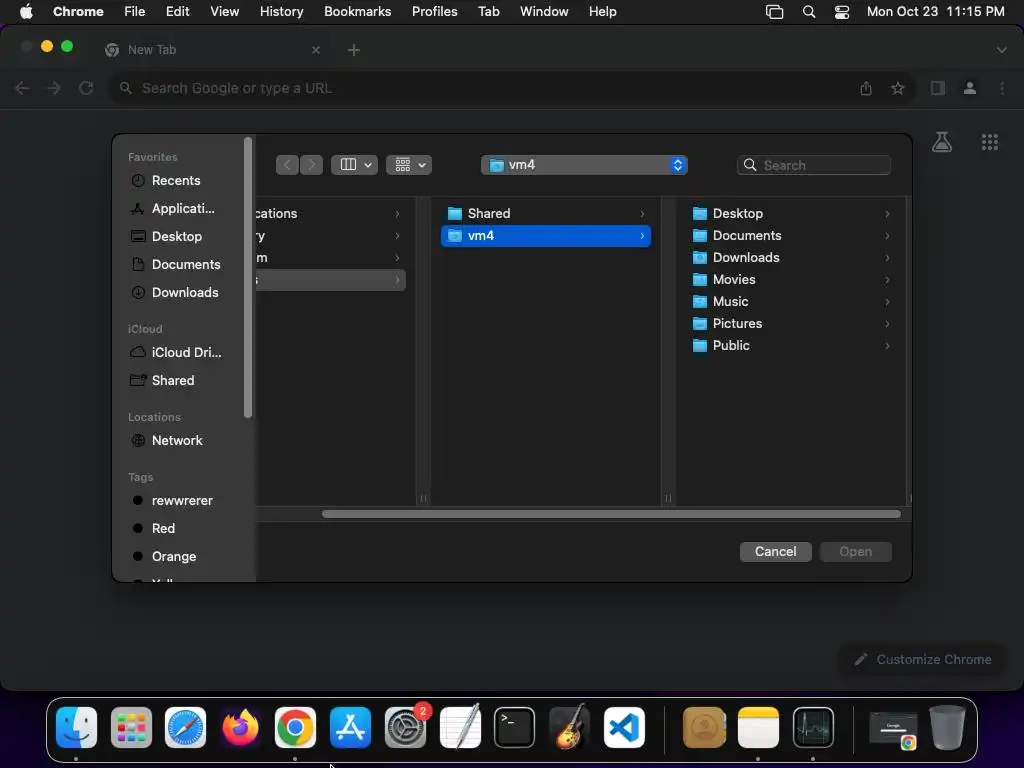
Task: Open System Settings from the dock
Action: tap(405, 727)
